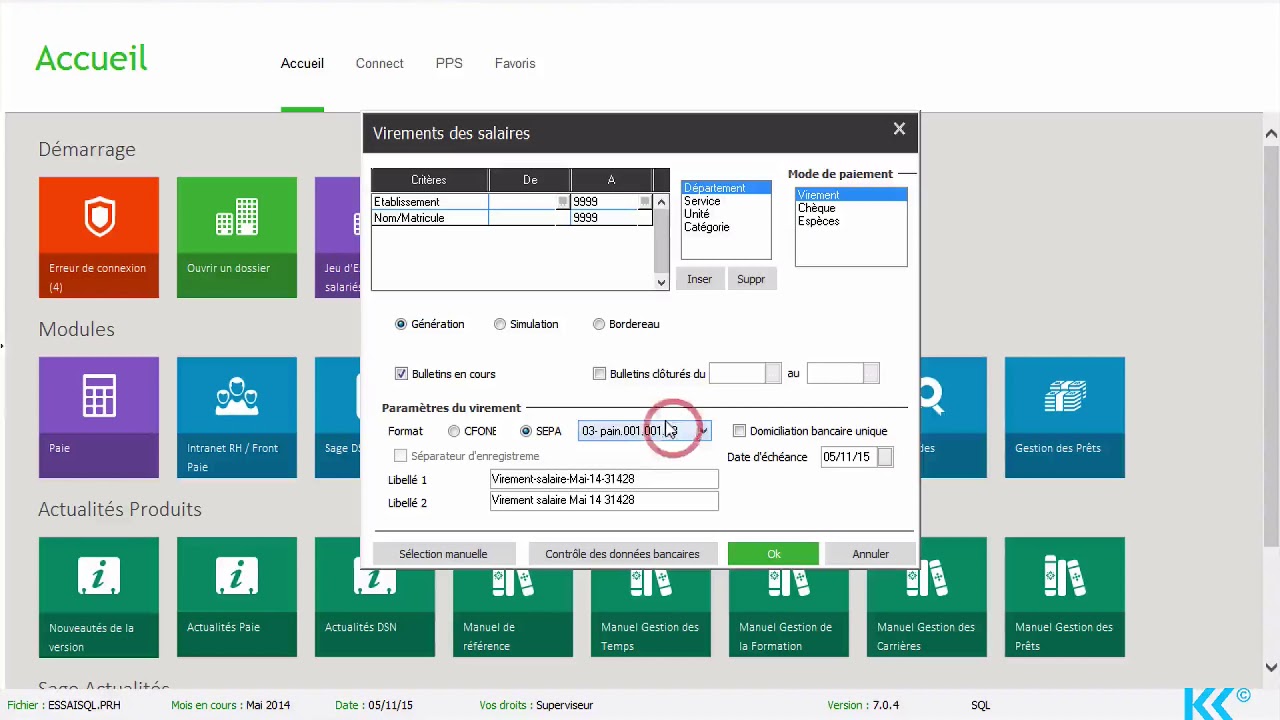Click criteria table scroll-down arrow

click(x=661, y=282)
